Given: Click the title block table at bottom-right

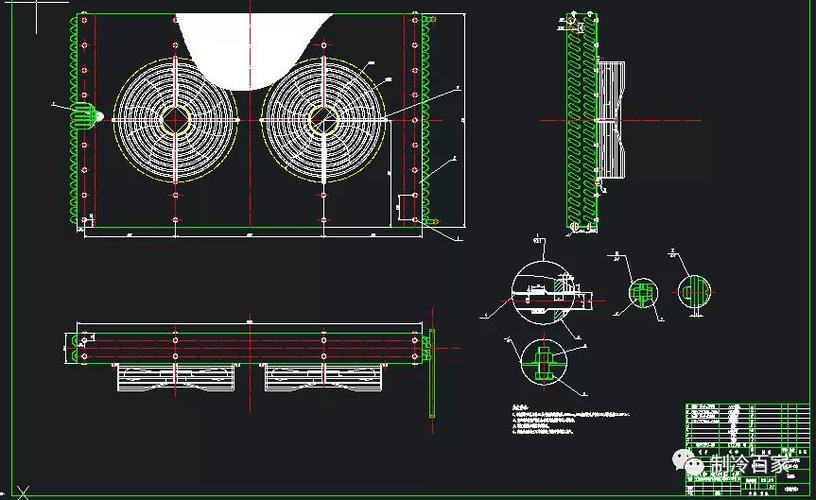Looking at the screenshot, I should coord(747,448).
